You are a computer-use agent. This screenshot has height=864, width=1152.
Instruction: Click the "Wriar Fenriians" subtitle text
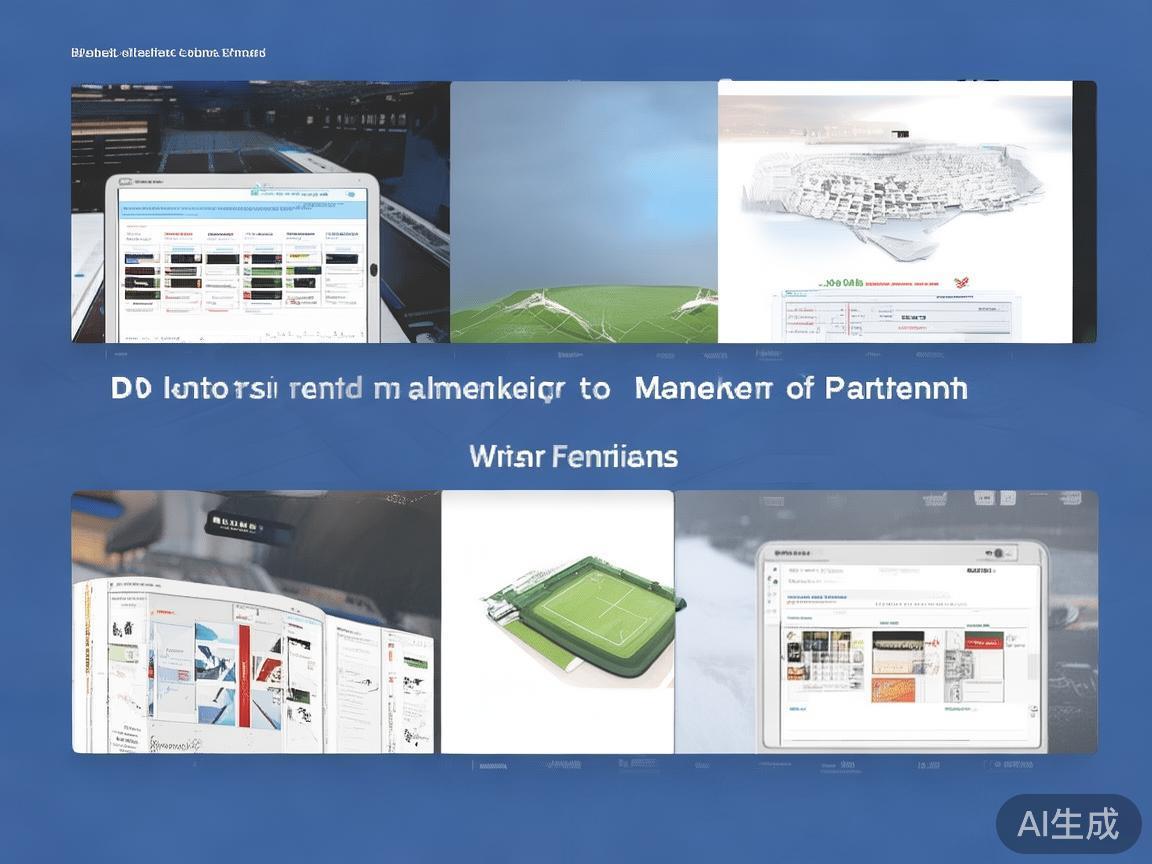(573, 457)
